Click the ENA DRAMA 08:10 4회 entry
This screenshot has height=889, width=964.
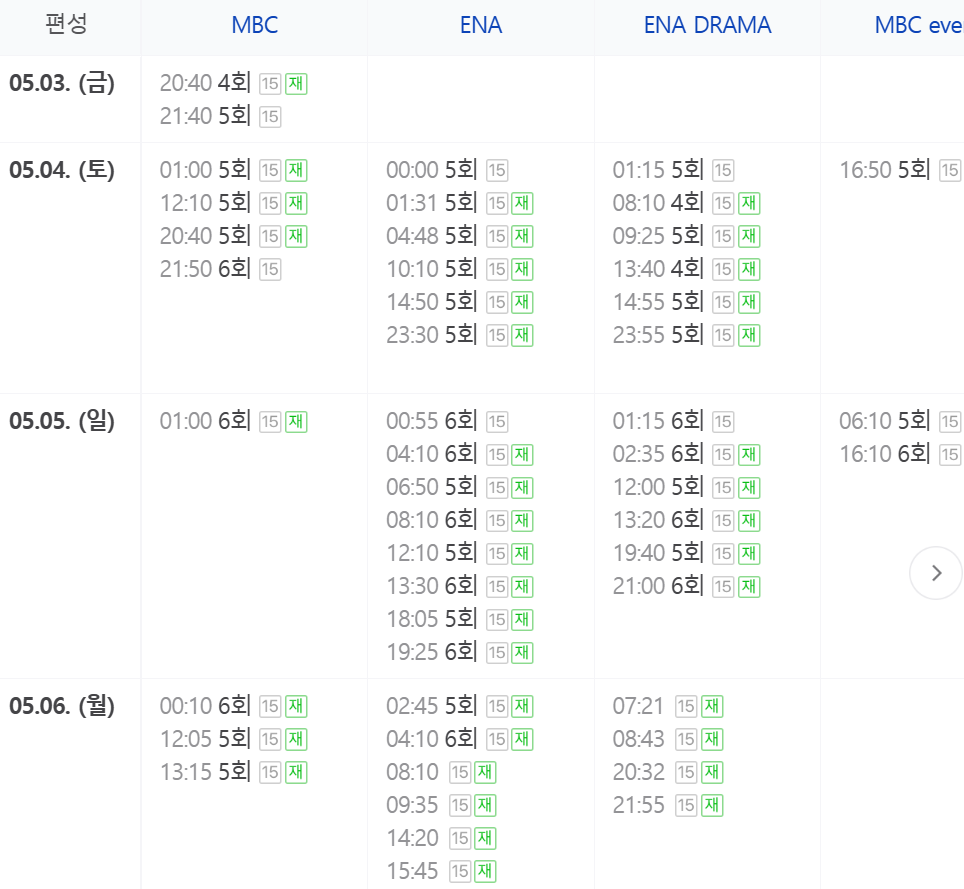click(x=686, y=203)
